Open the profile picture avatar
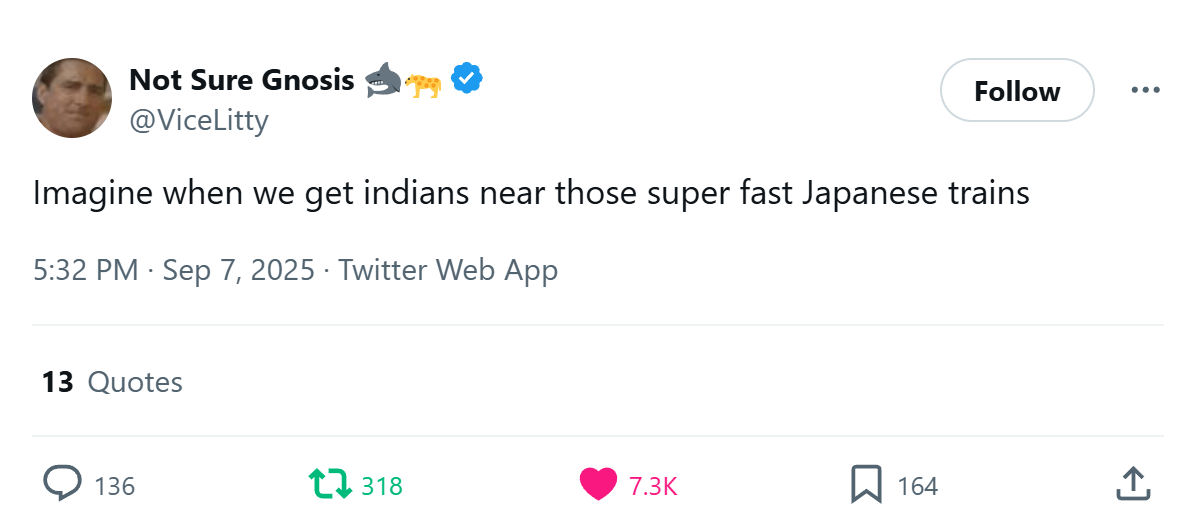The width and height of the screenshot is (1196, 529). pyautogui.click(x=71, y=97)
